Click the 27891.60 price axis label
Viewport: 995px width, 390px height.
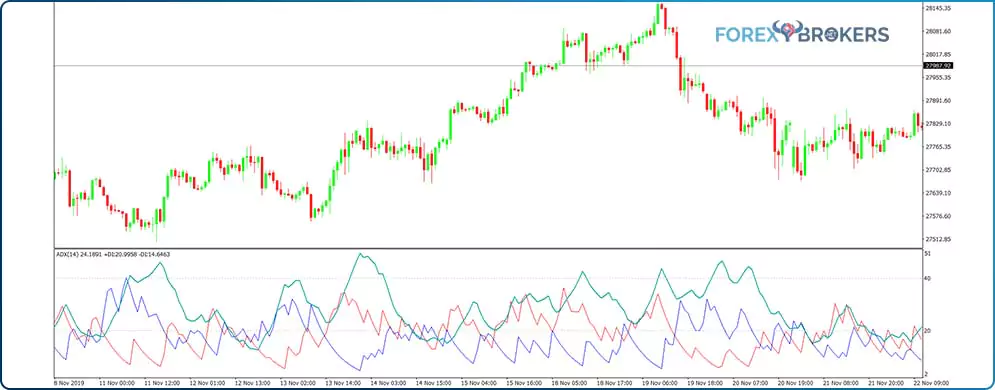pyautogui.click(x=939, y=100)
